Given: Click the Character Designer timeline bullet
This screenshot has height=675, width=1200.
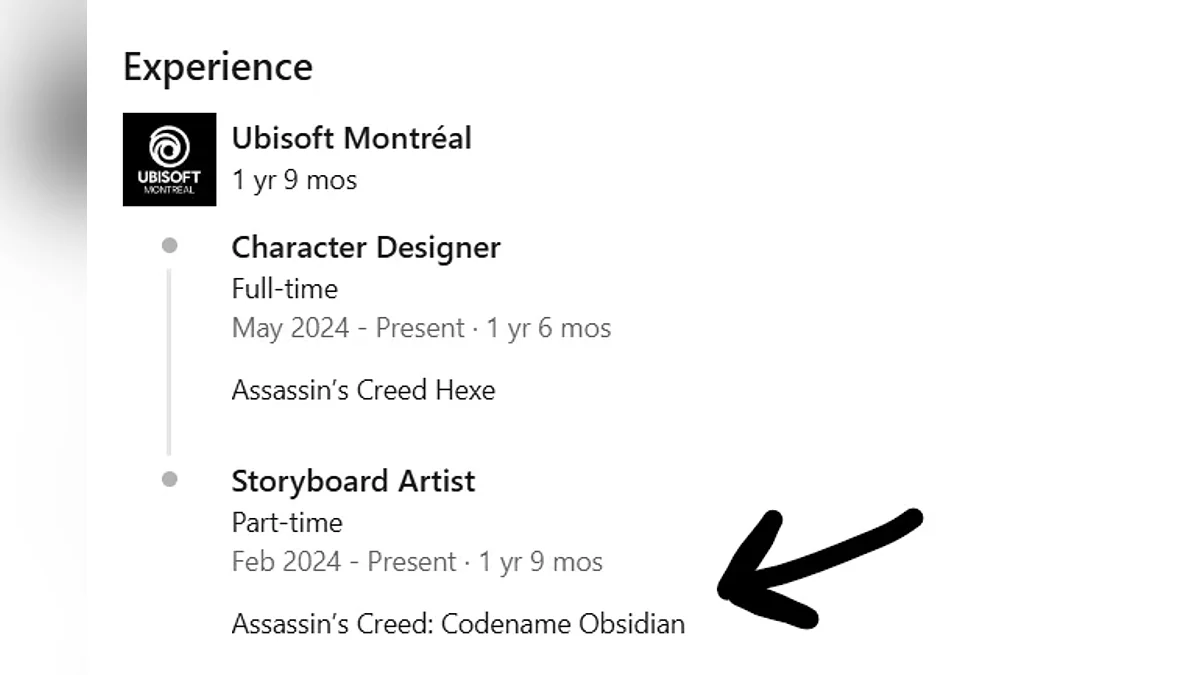Looking at the screenshot, I should coord(170,246).
